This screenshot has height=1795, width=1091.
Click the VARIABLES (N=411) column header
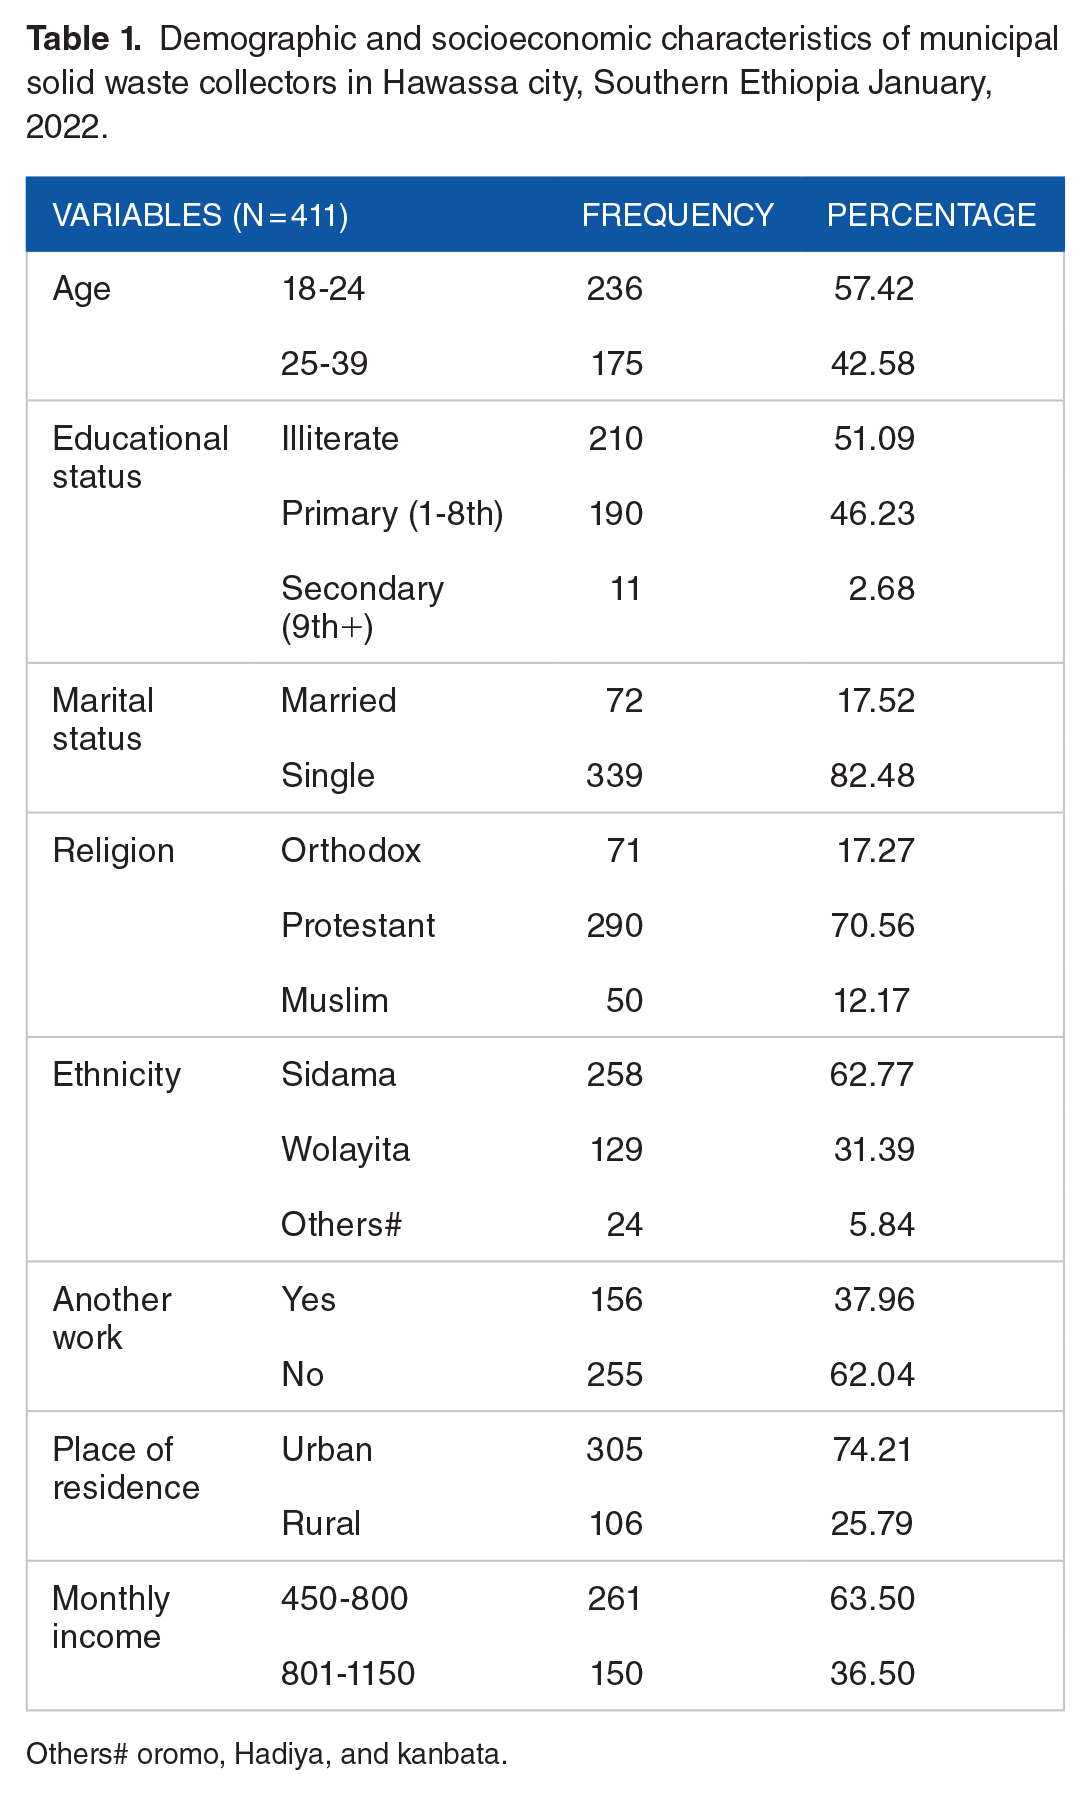pyautogui.click(x=200, y=215)
